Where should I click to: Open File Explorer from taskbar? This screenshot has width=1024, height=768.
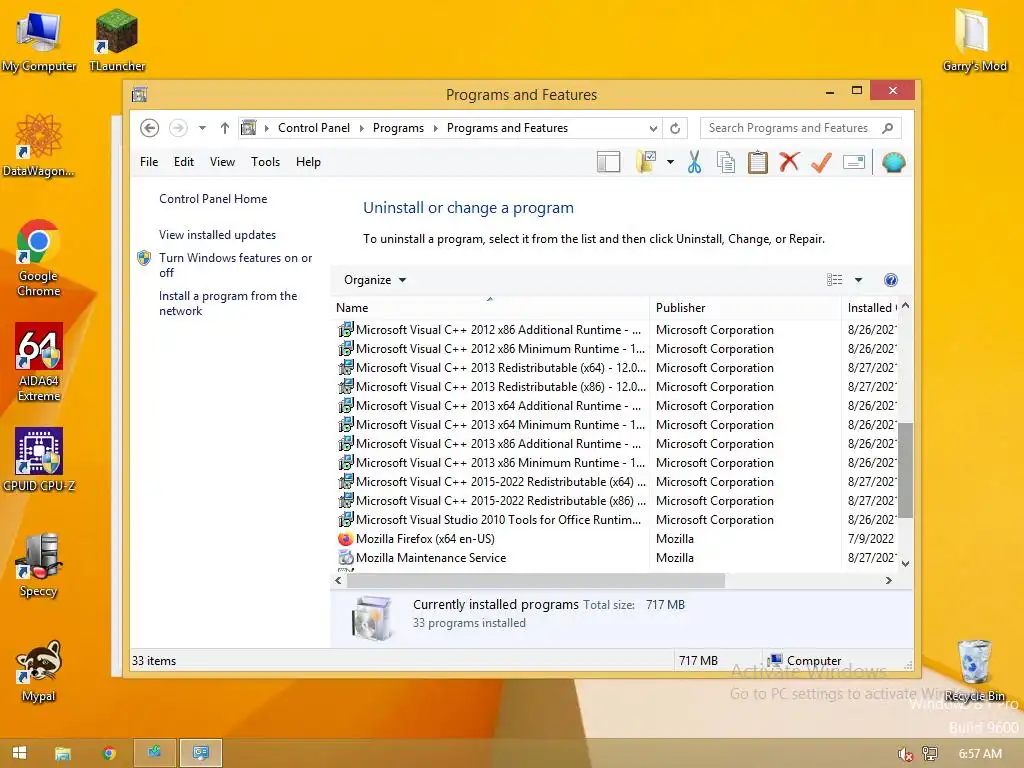click(x=63, y=753)
